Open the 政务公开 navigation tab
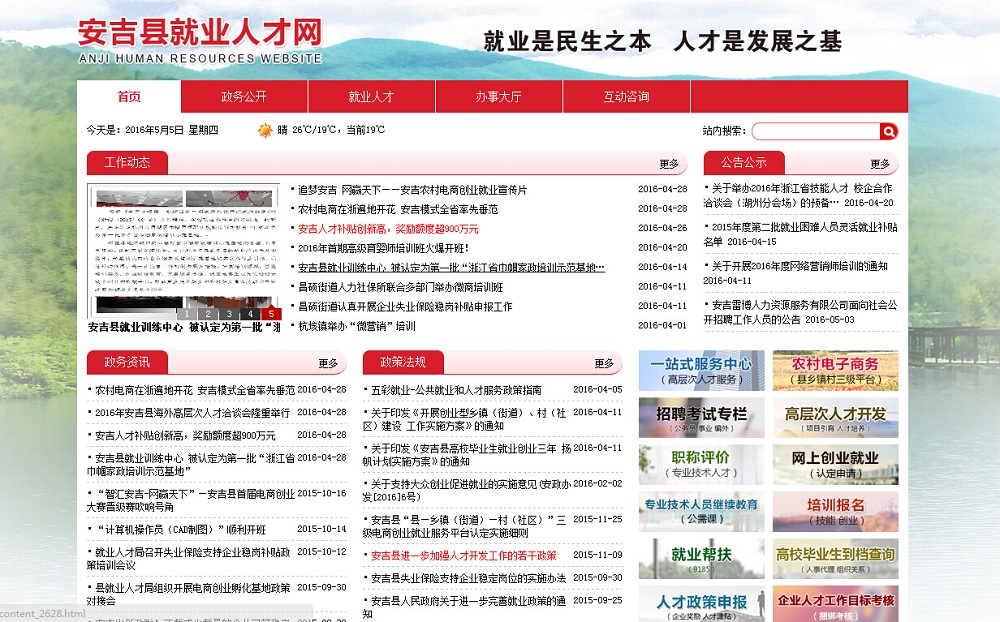This screenshot has height=622, width=1000. [244, 96]
